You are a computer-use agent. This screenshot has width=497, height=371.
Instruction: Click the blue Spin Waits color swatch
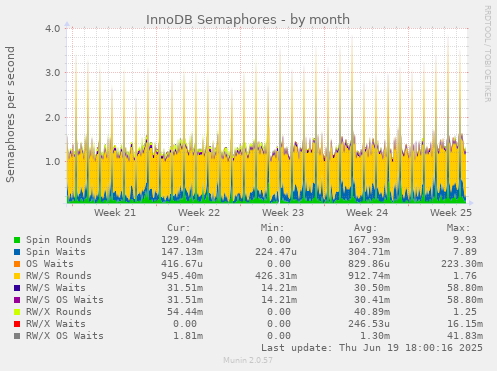(17, 252)
